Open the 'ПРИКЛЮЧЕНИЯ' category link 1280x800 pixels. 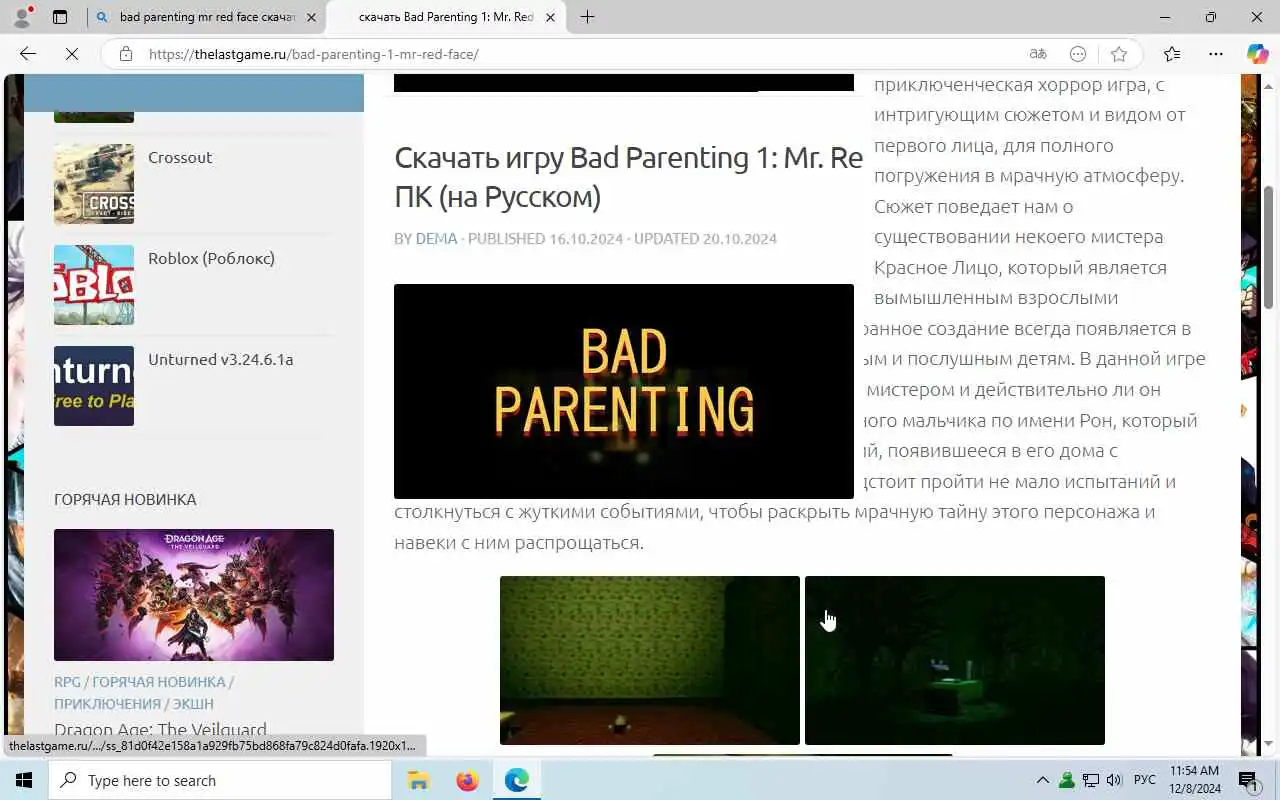107,704
